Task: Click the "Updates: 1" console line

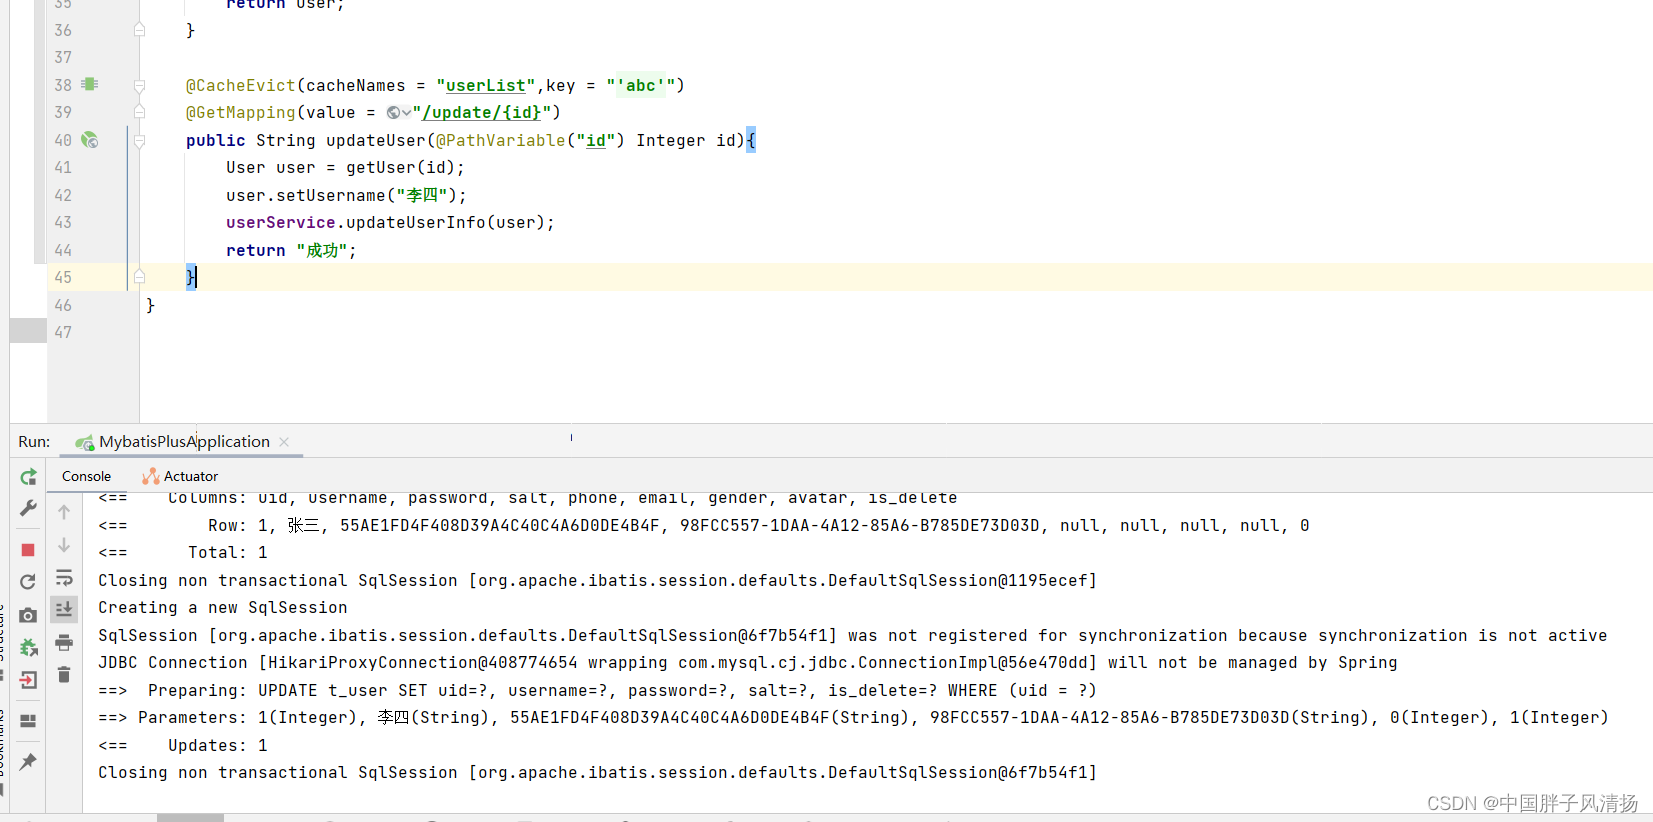Action: [x=183, y=746]
